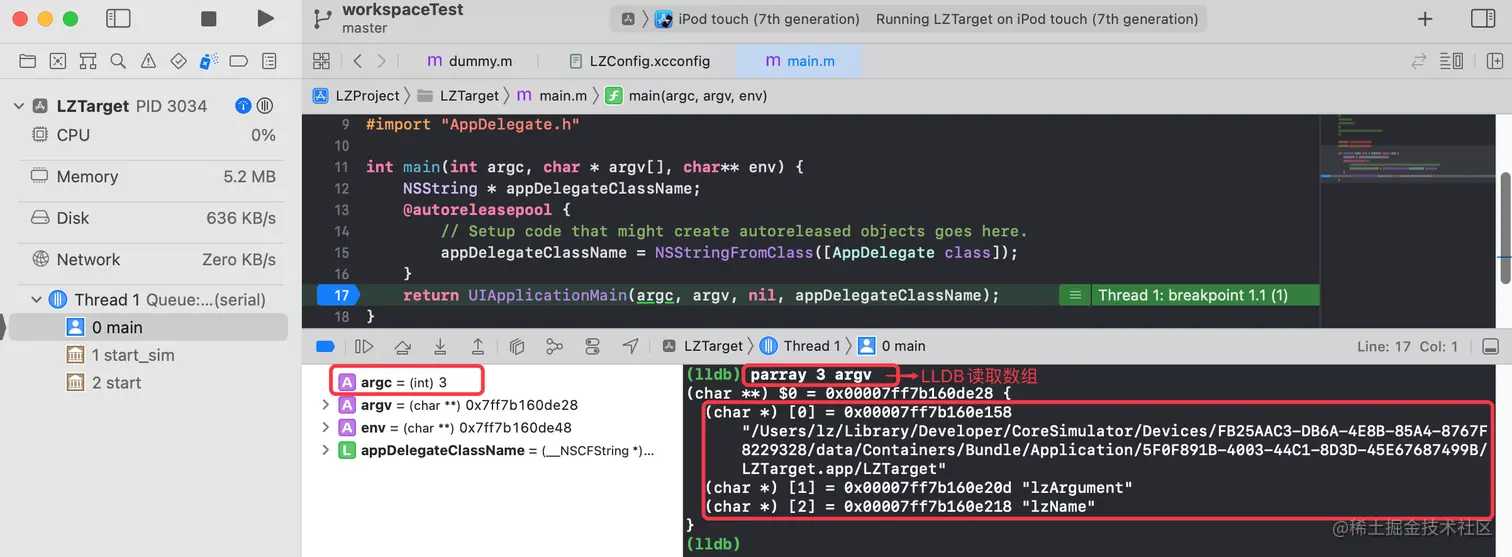The width and height of the screenshot is (1512, 557).
Task: Open the Disk gauge report
Action: (x=153, y=218)
